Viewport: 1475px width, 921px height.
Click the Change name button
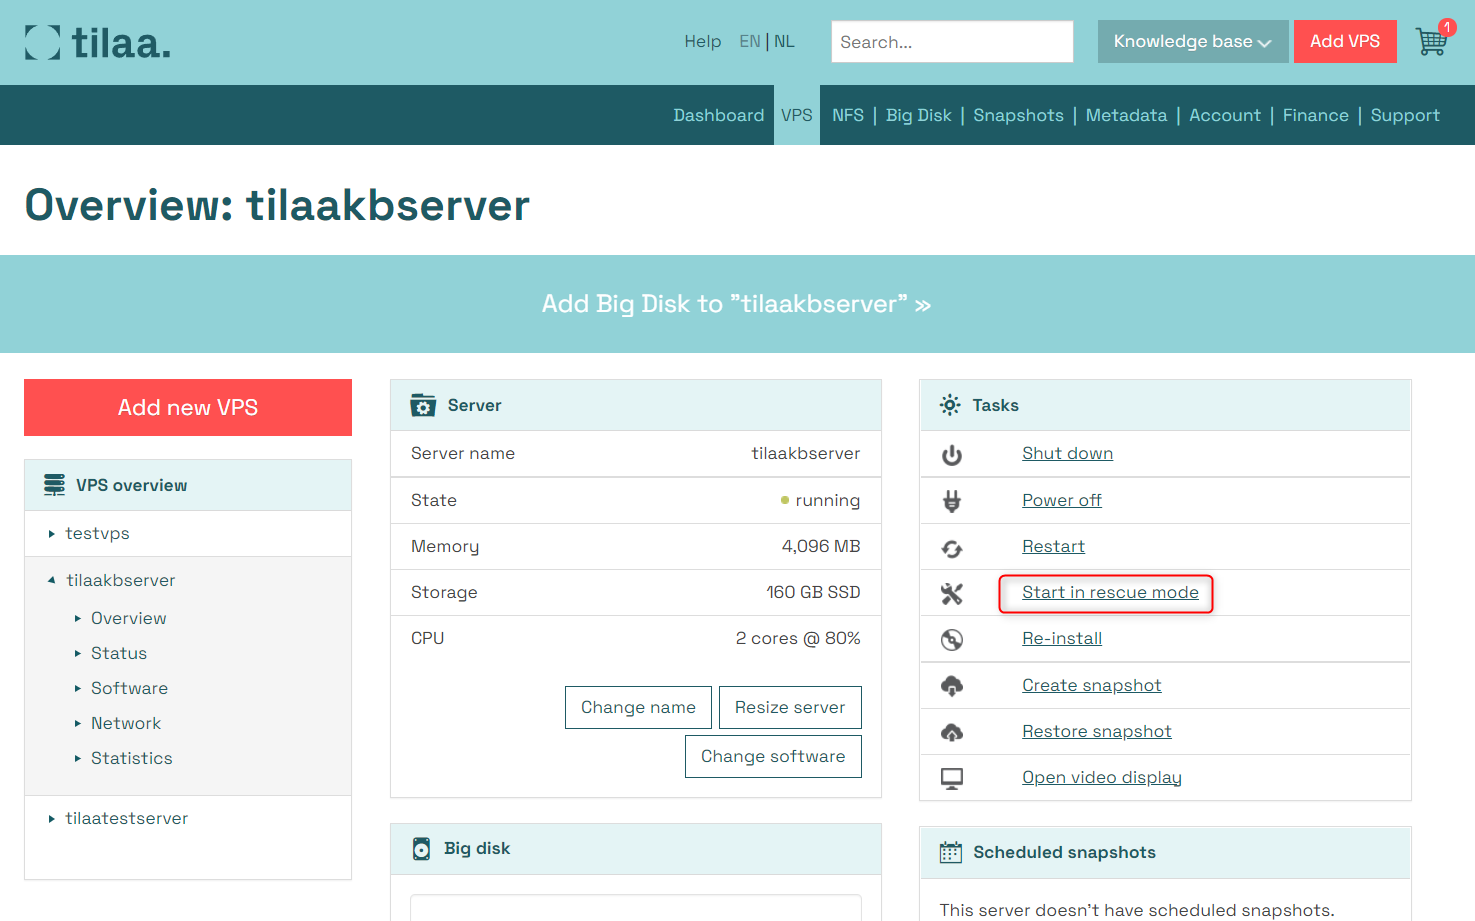tap(638, 707)
